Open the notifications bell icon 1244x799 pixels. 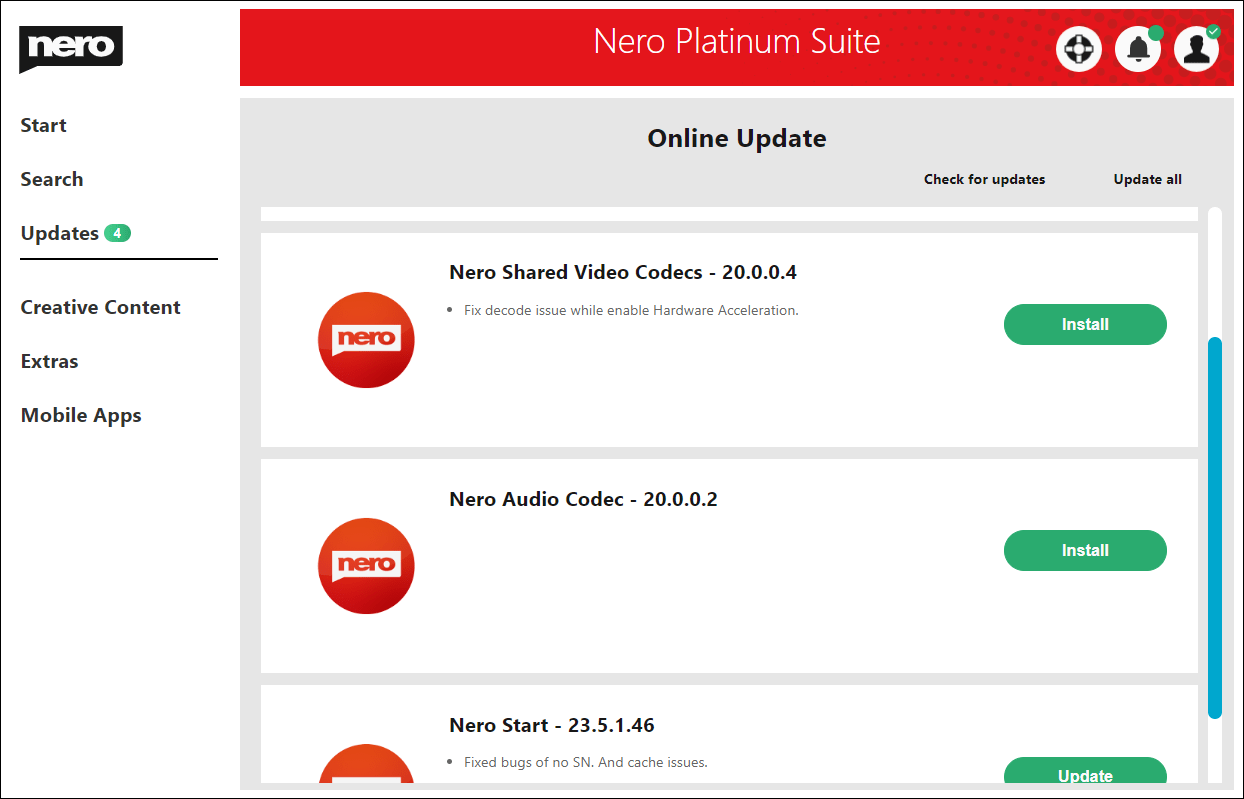[x=1138, y=49]
